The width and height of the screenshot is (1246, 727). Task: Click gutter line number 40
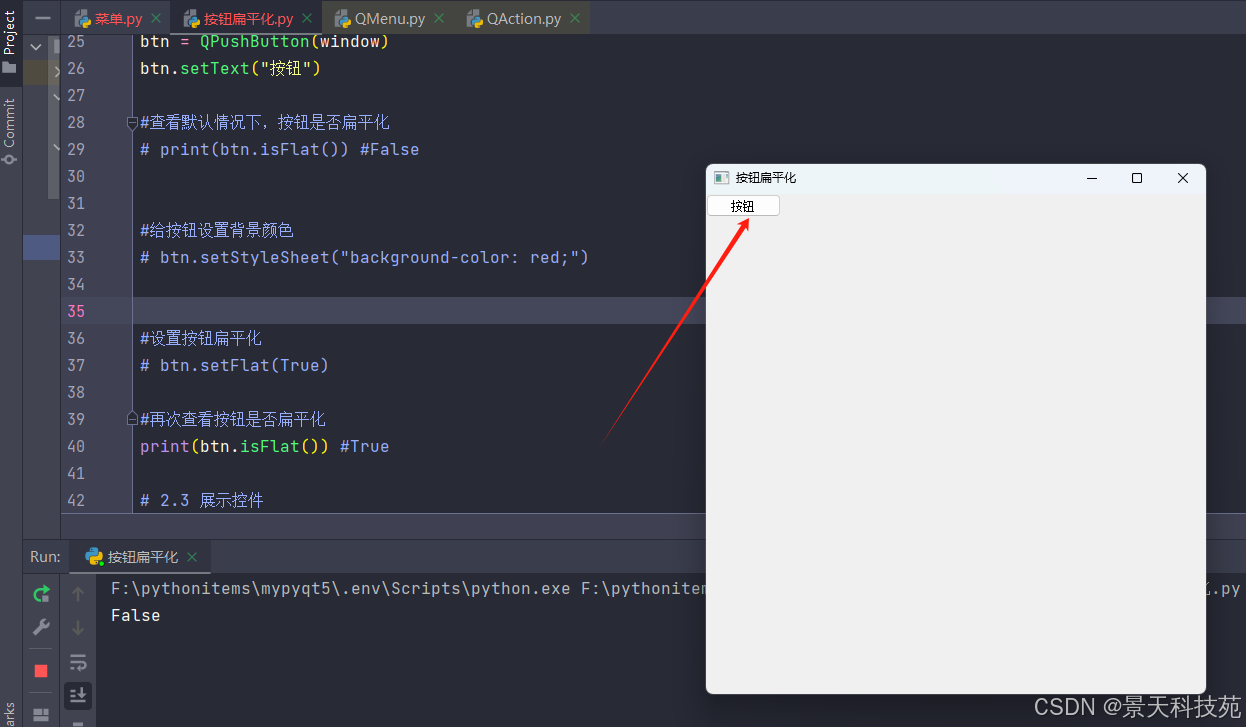pyautogui.click(x=76, y=447)
